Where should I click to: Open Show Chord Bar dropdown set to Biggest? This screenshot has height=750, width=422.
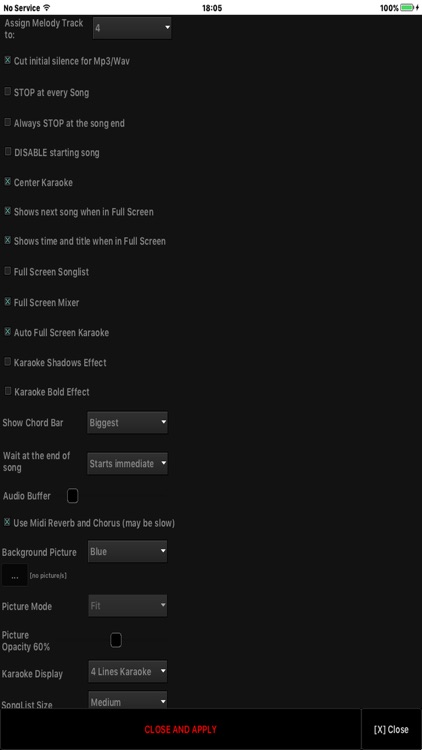pos(127,423)
